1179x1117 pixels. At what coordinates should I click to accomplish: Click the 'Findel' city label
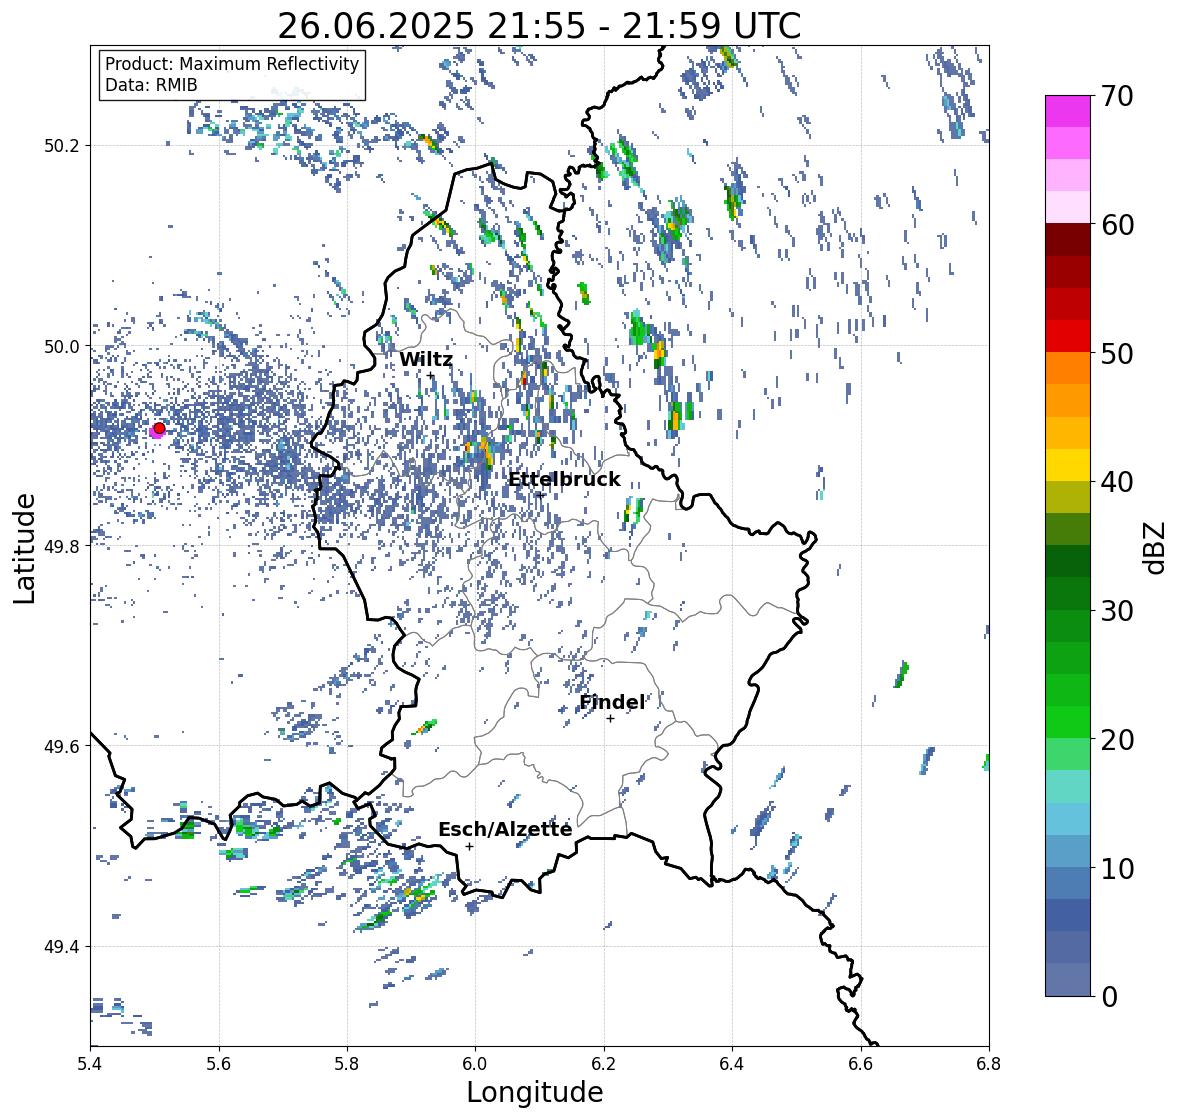click(x=612, y=702)
